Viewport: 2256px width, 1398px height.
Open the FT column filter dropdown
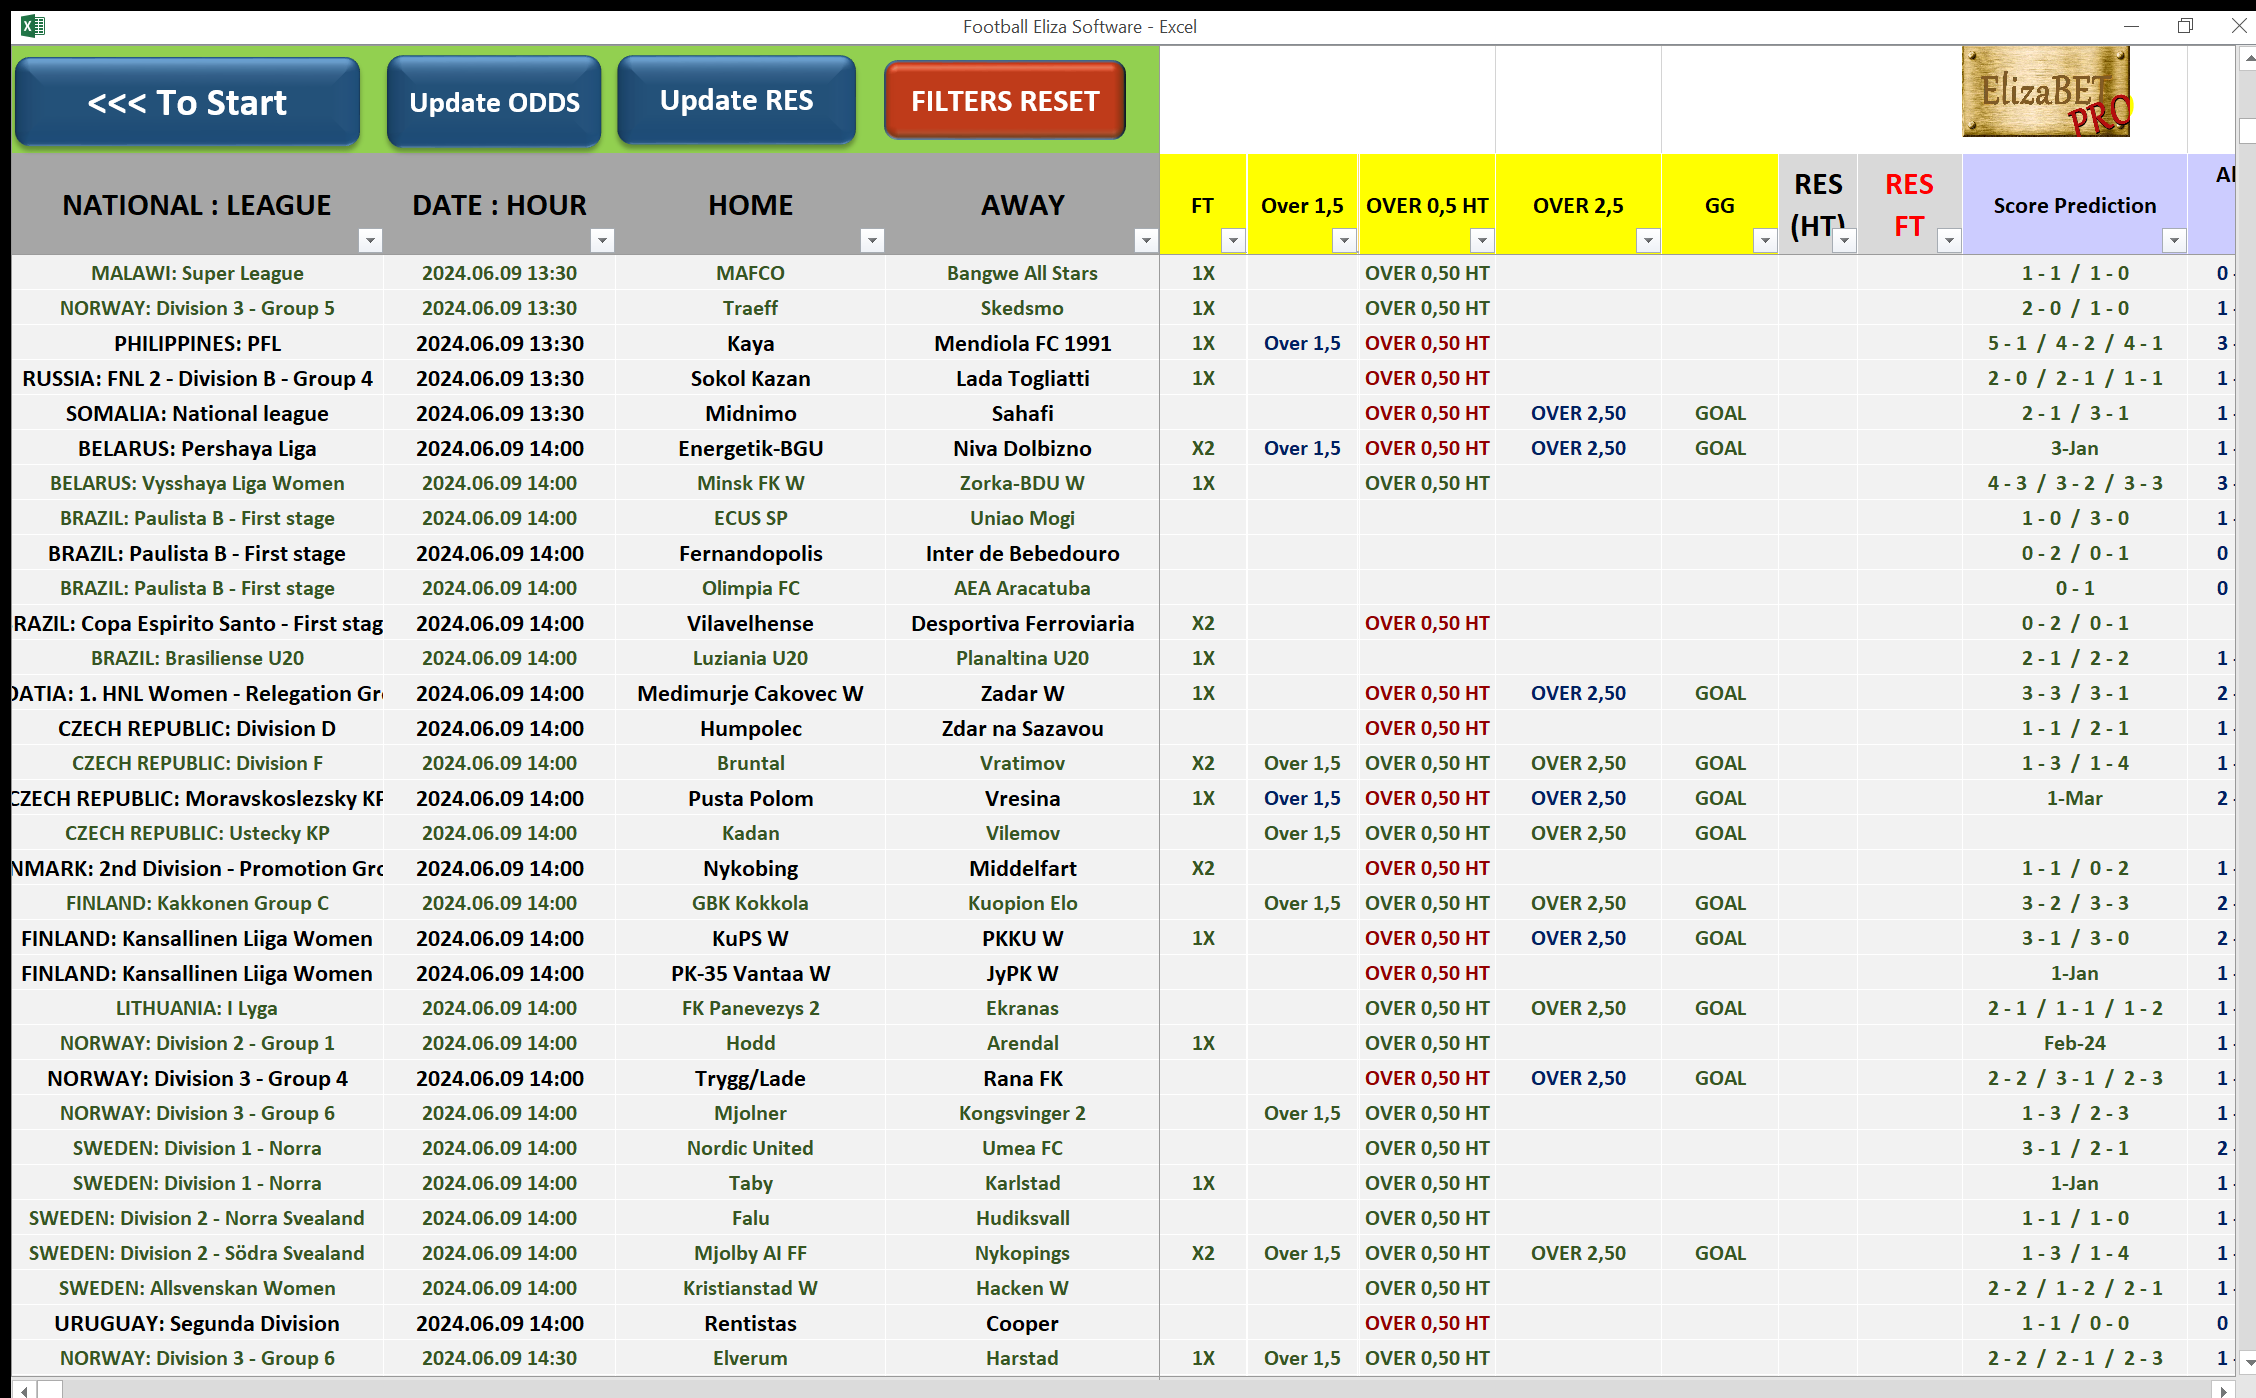click(x=1233, y=240)
